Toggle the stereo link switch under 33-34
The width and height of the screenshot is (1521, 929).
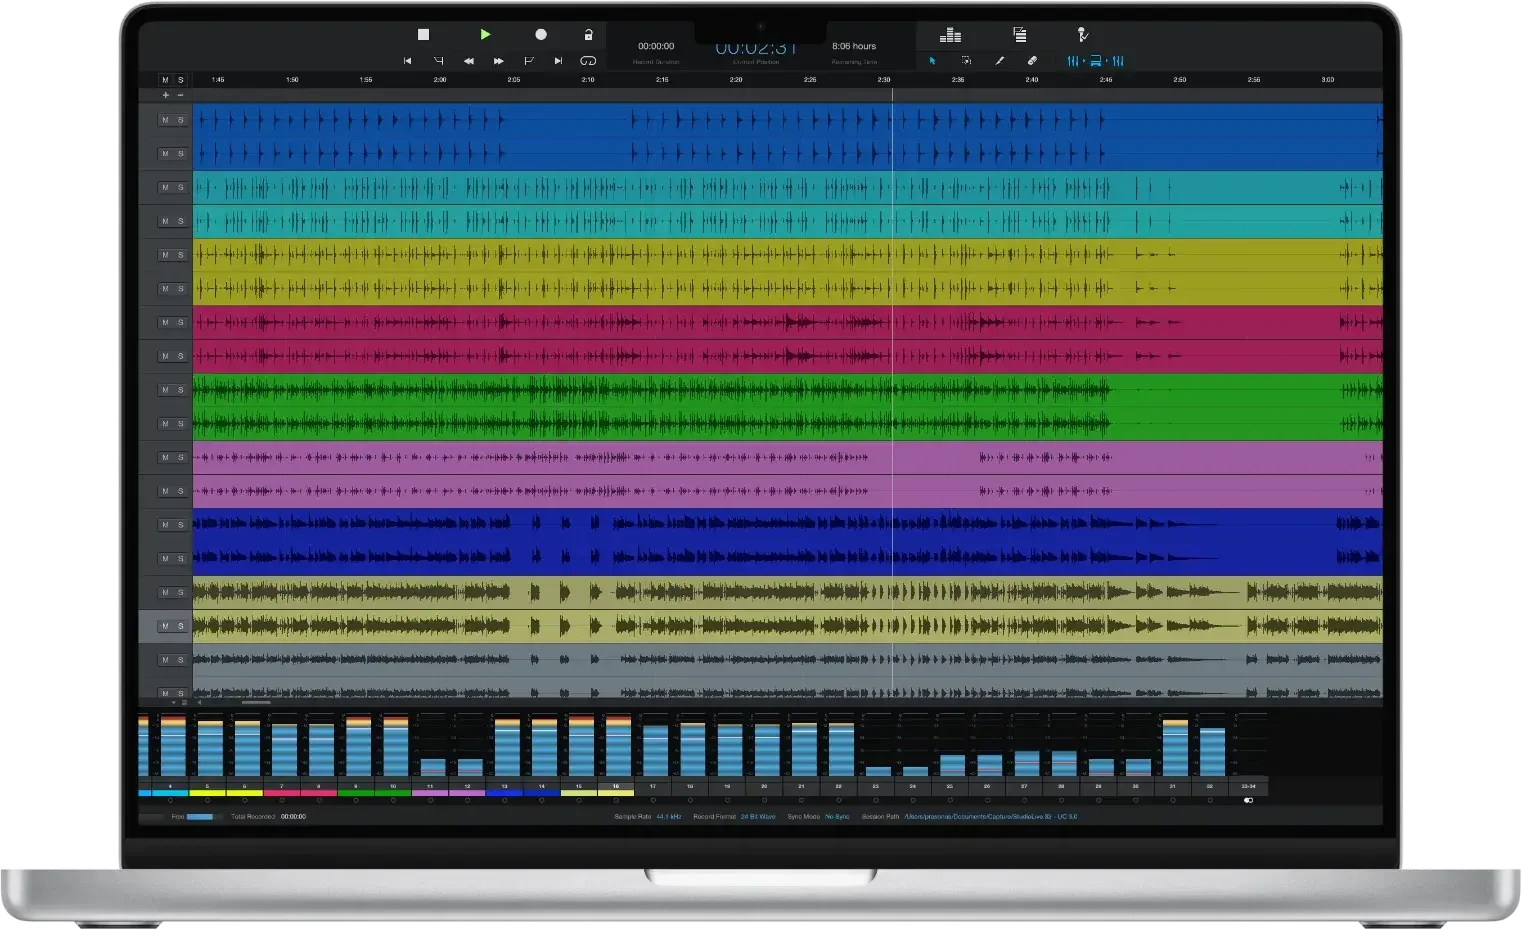pos(1248,800)
